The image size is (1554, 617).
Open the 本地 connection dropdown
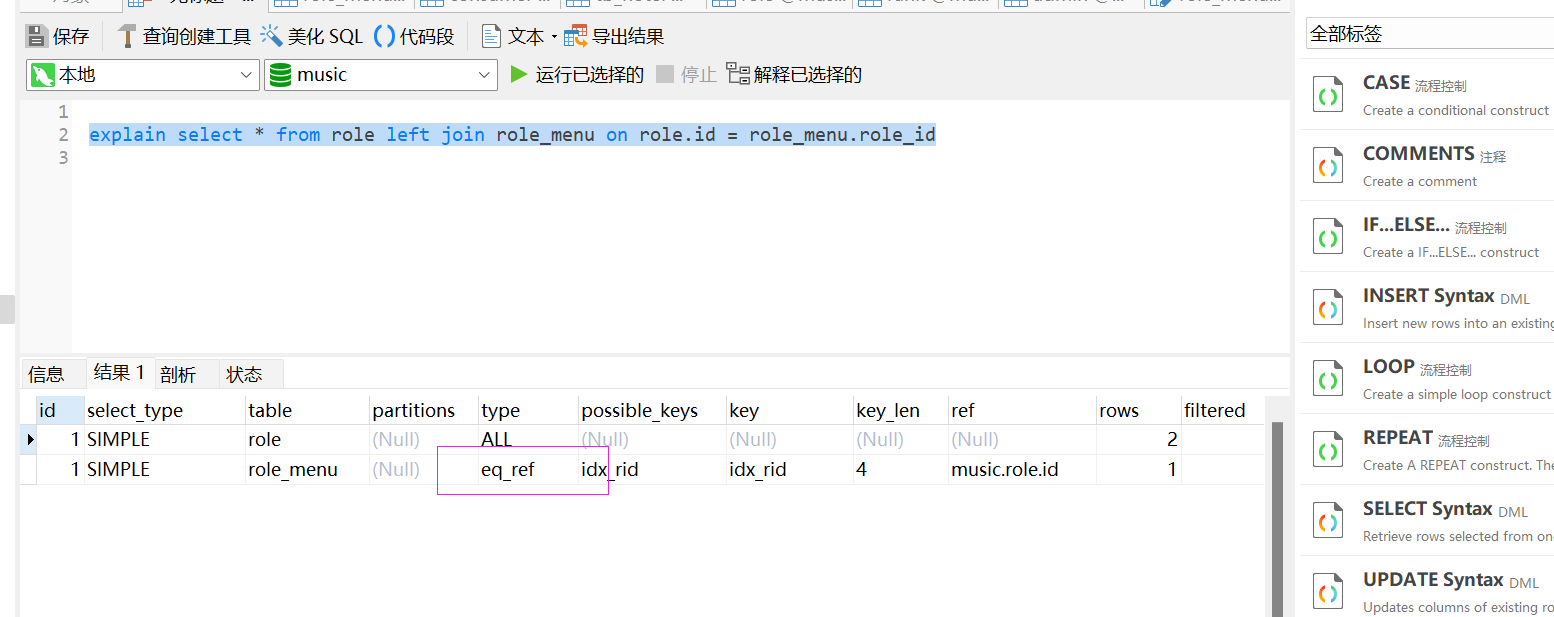coord(143,75)
